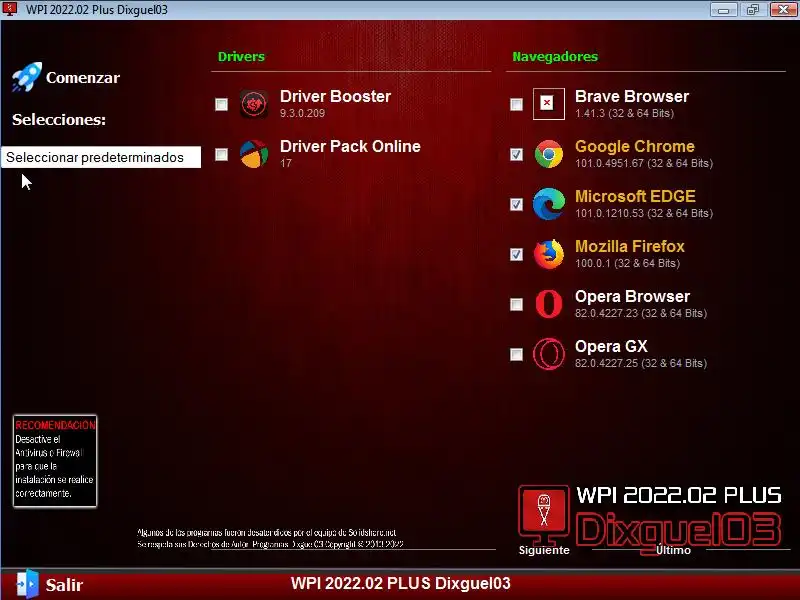Check the Opera Browser checkbox

click(x=516, y=304)
